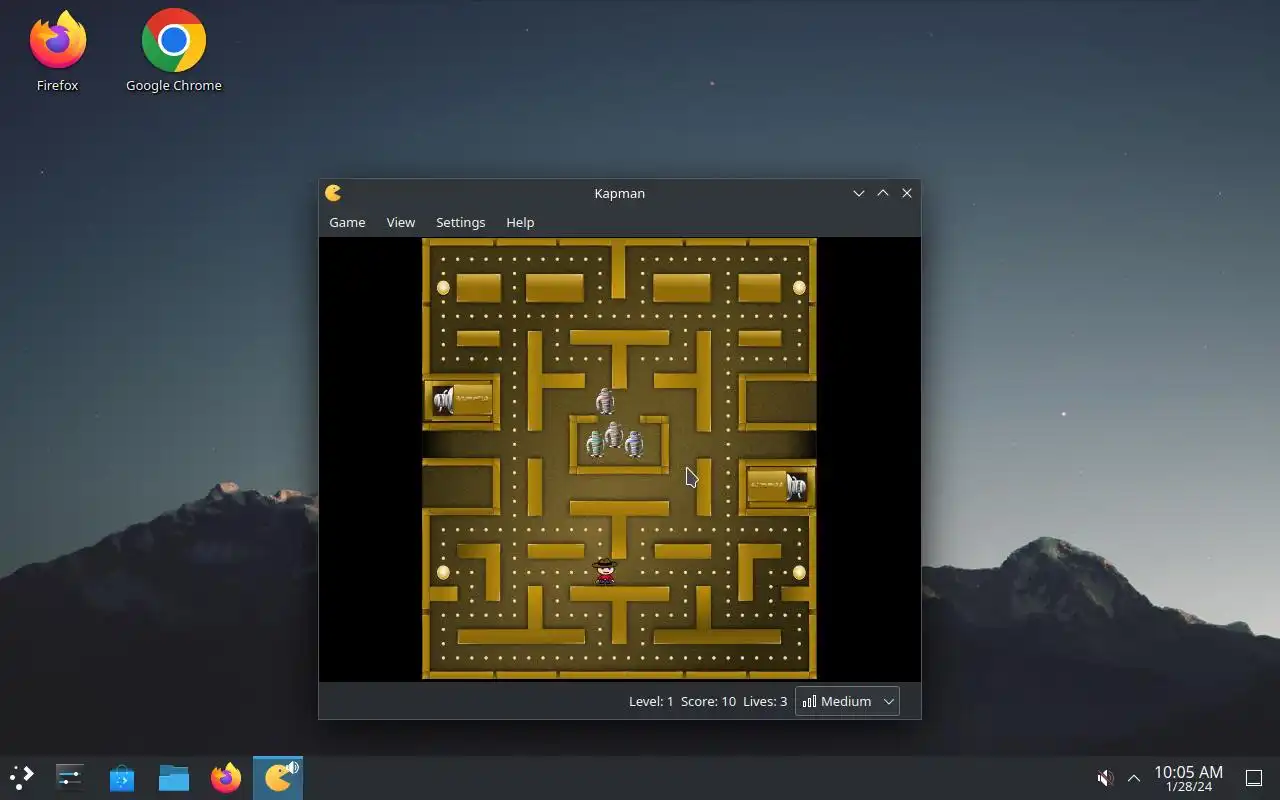Open Dolphin file manager in taskbar

(x=174, y=778)
